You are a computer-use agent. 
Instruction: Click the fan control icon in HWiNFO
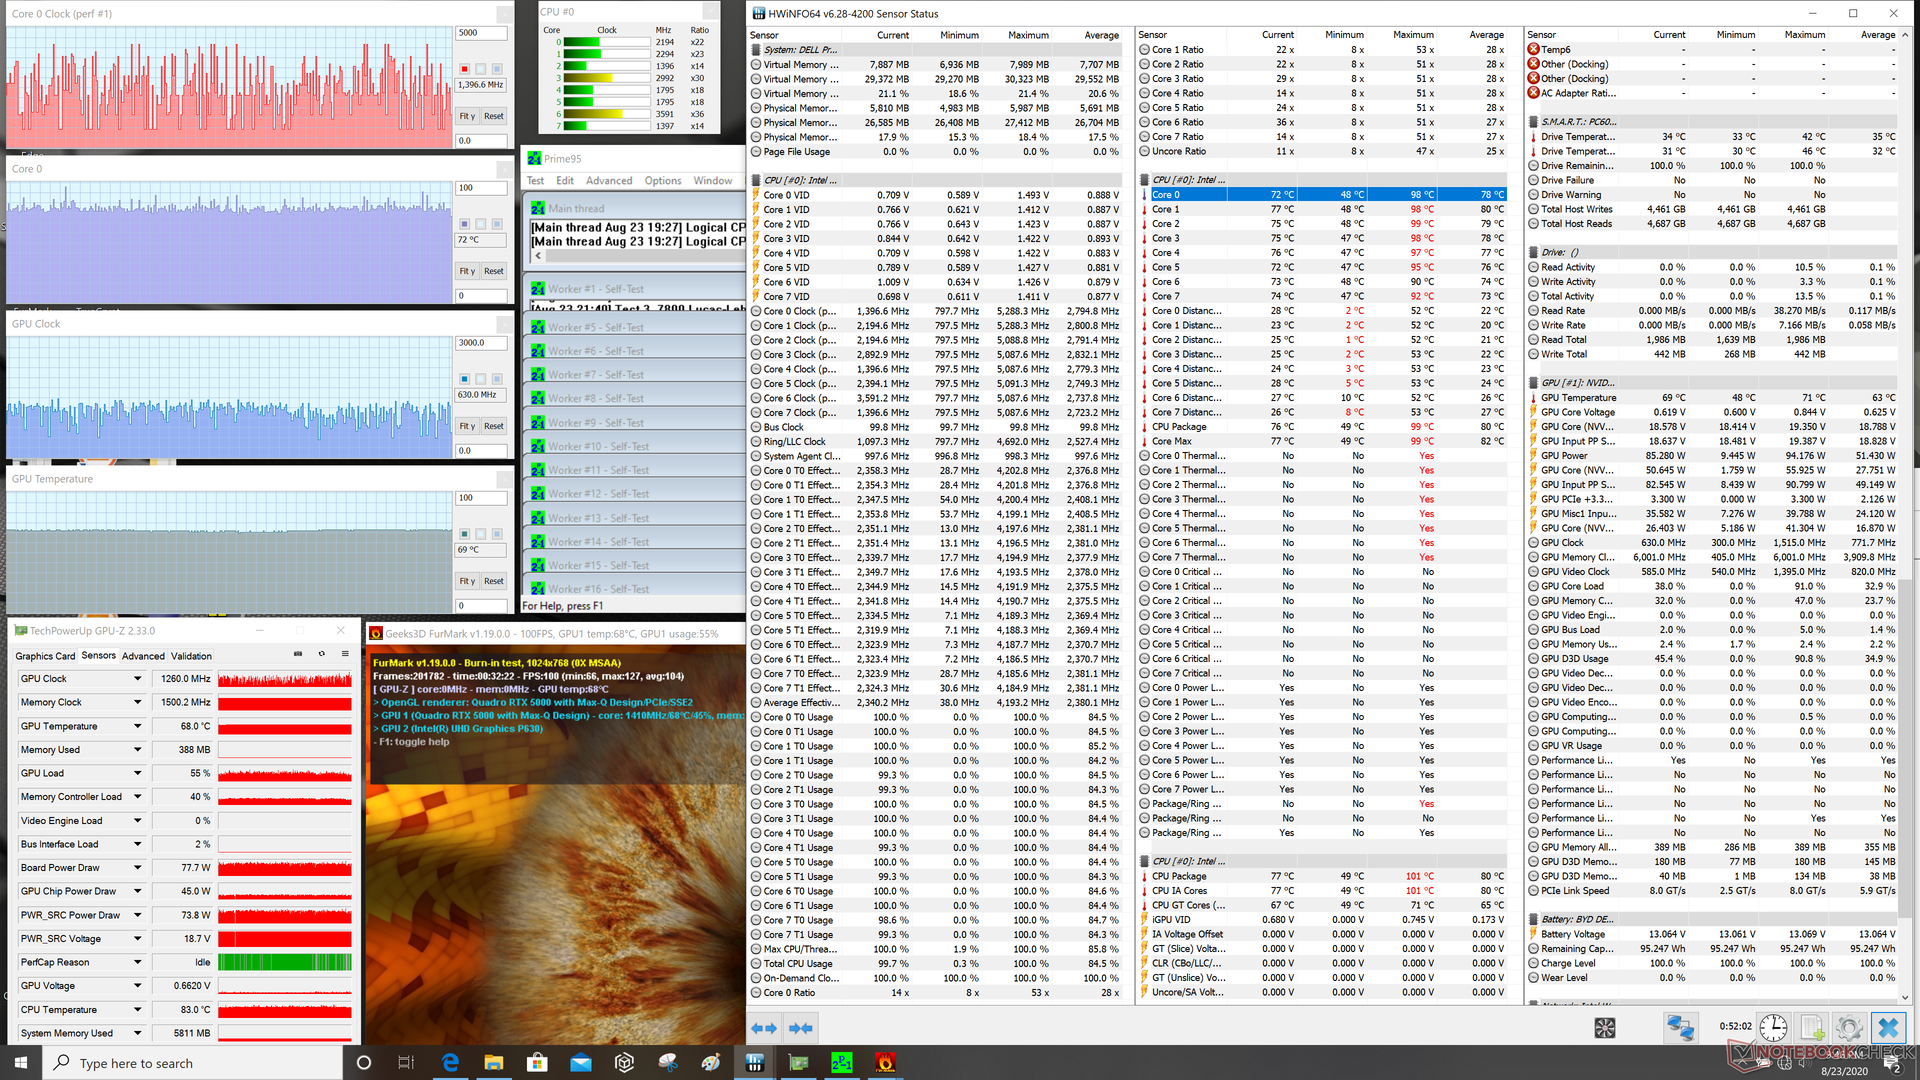1605,1027
